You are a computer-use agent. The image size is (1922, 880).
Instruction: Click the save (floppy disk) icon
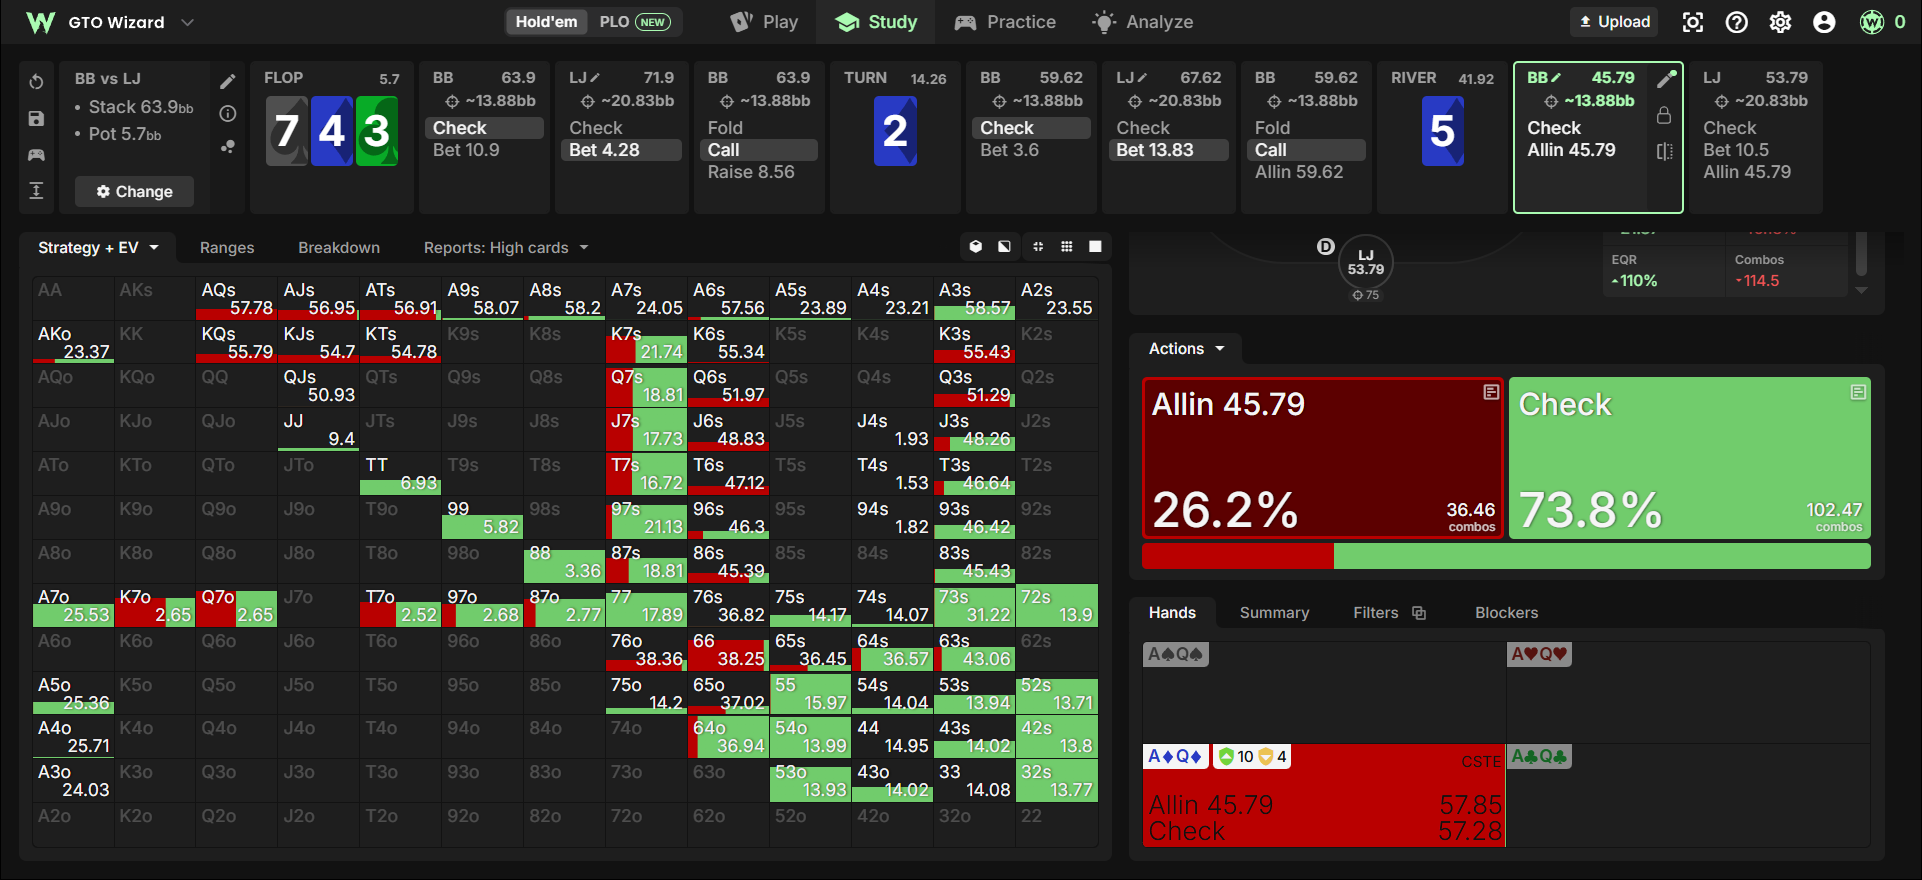(36, 118)
